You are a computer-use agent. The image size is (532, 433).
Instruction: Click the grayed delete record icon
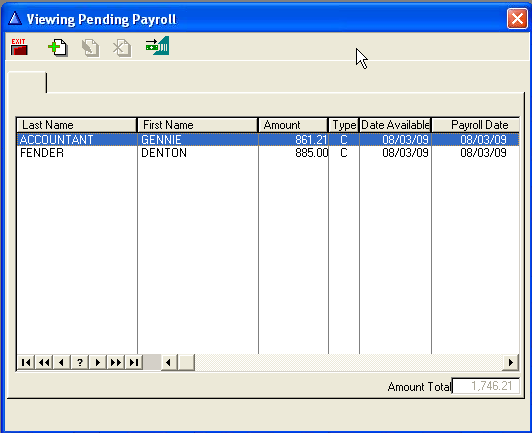pyautogui.click(x=122, y=48)
